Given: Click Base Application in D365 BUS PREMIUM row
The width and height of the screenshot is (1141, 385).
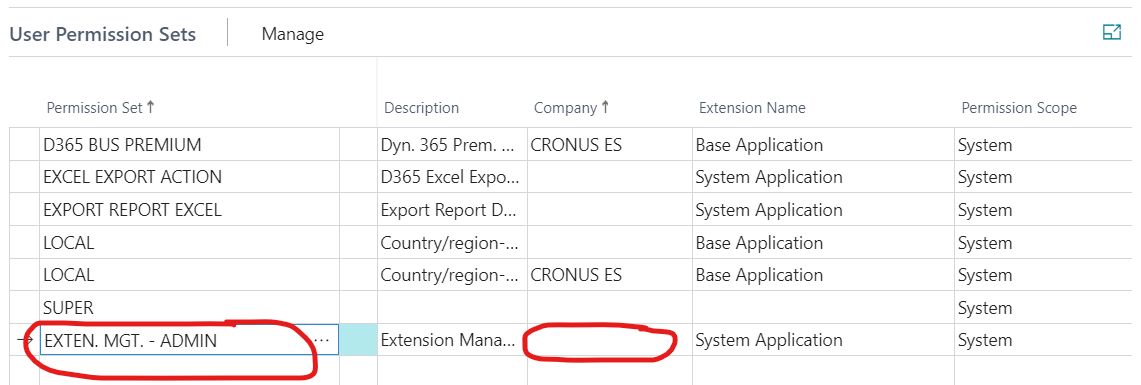Looking at the screenshot, I should pyautogui.click(x=823, y=145).
